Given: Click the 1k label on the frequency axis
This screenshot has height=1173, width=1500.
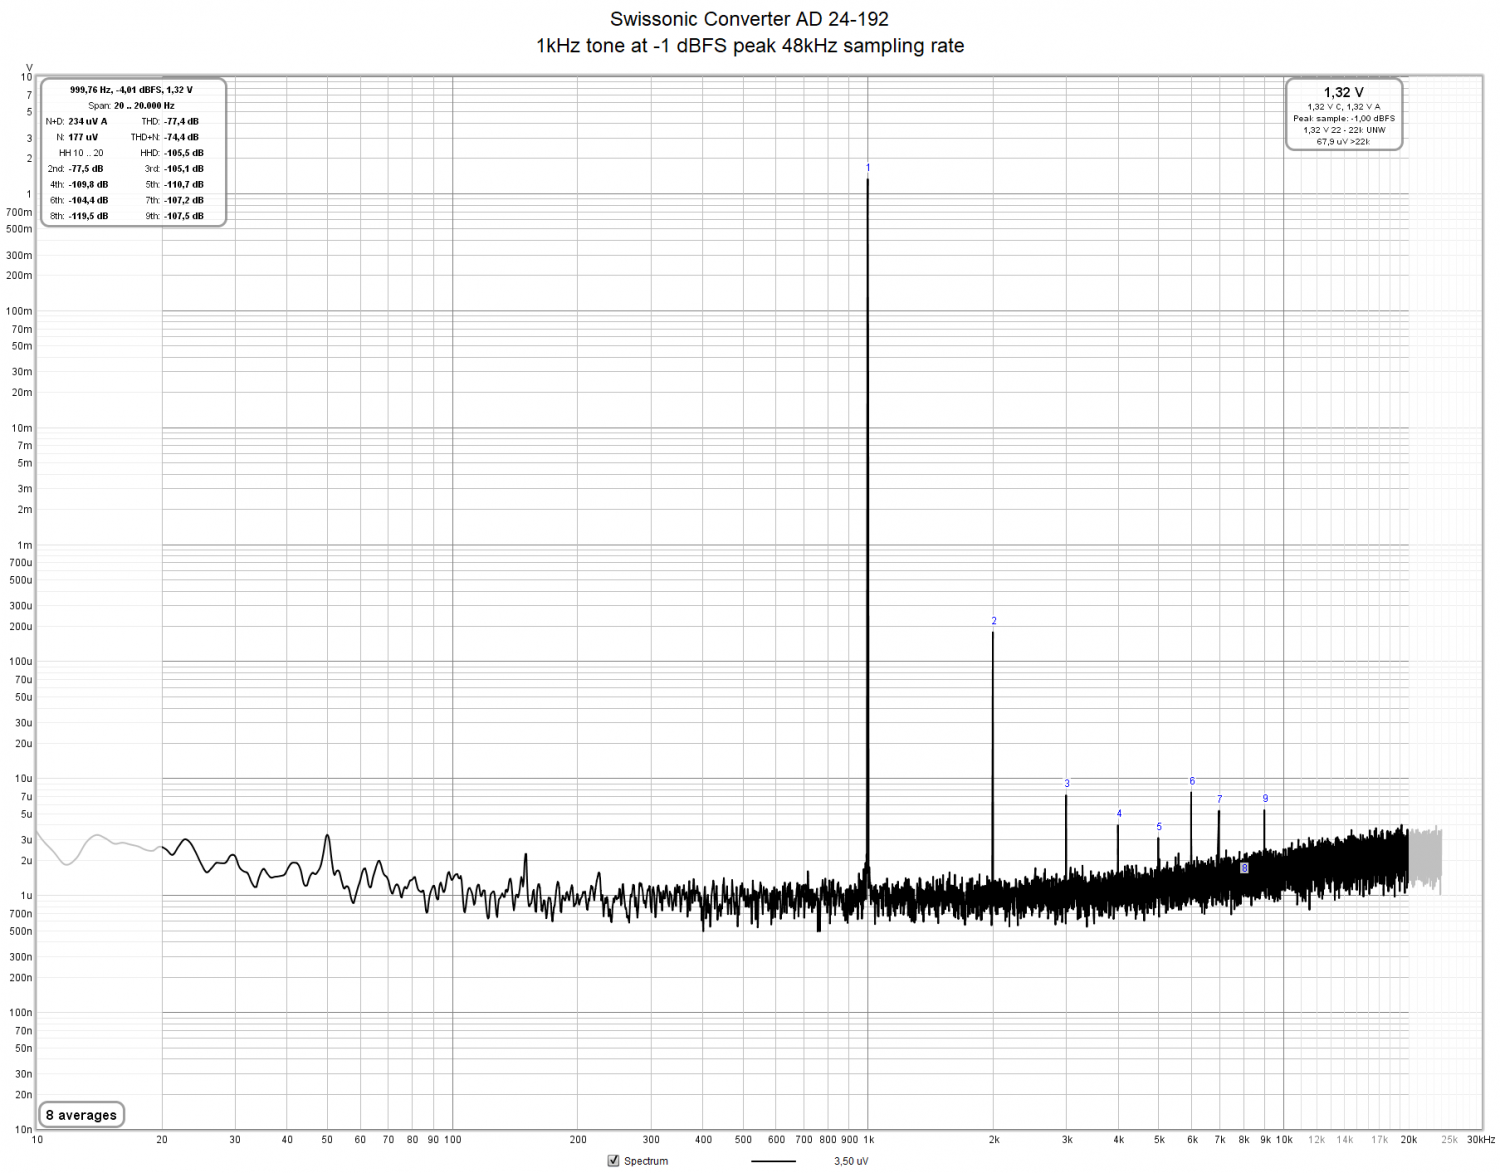Looking at the screenshot, I should tap(868, 1140).
